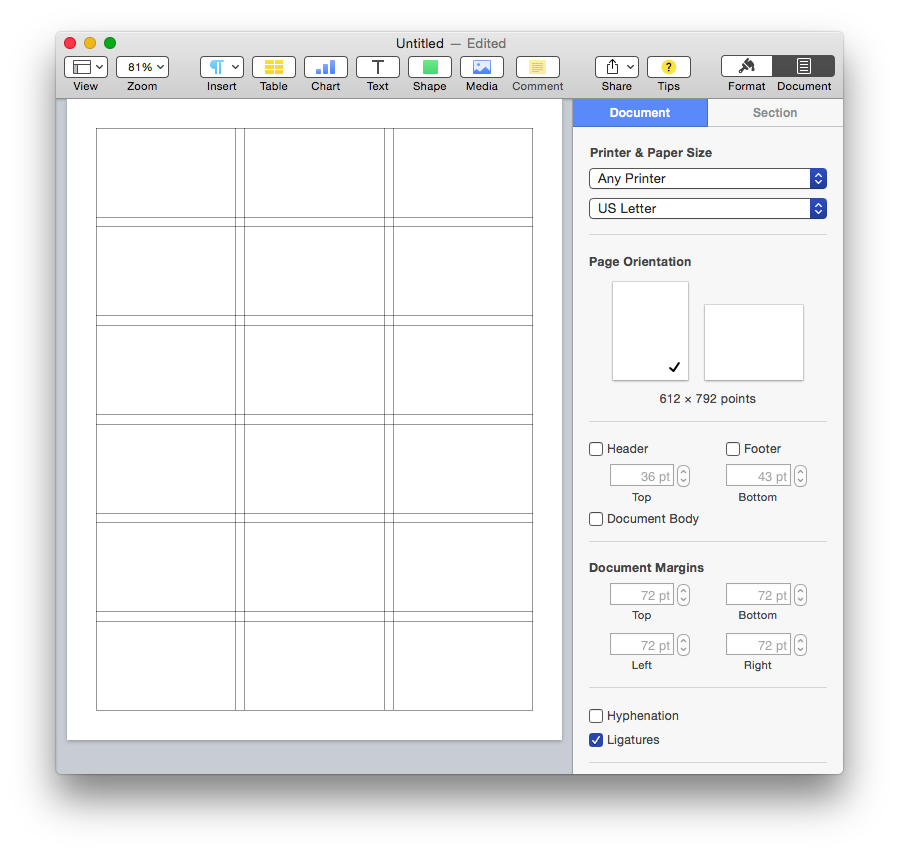899x854 pixels.
Task: Uncheck the Ligatures option
Action: (596, 740)
